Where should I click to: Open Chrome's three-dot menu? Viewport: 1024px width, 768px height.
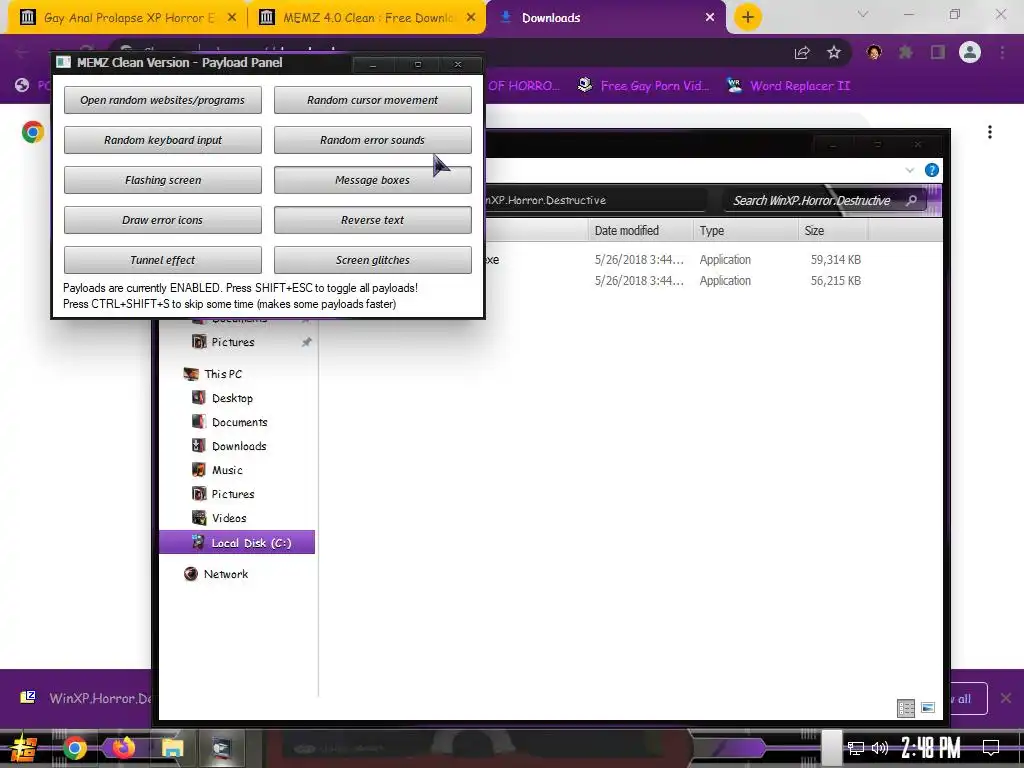1002,52
